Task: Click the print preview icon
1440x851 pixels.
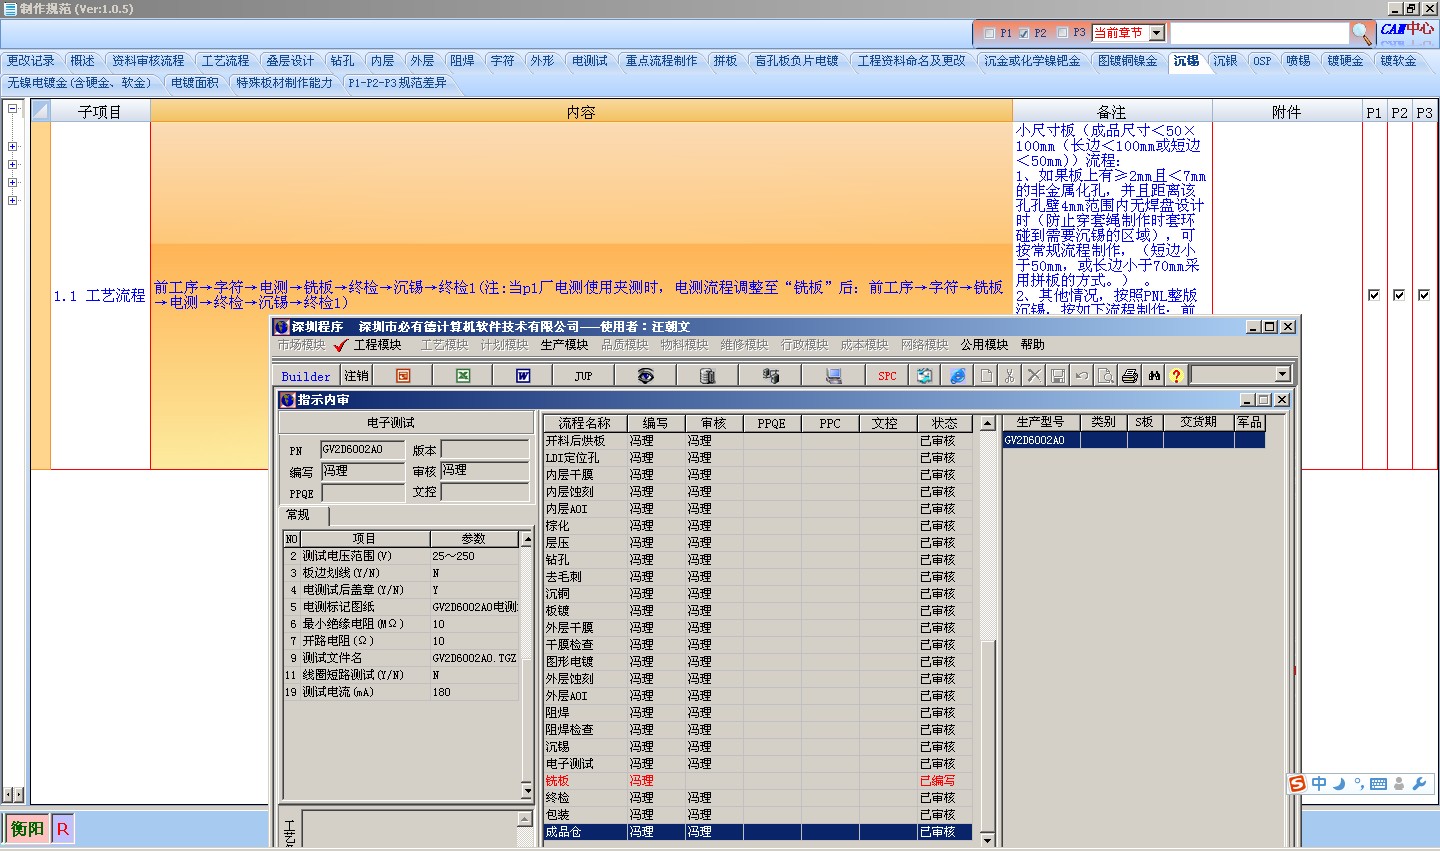Action: click(x=1106, y=376)
